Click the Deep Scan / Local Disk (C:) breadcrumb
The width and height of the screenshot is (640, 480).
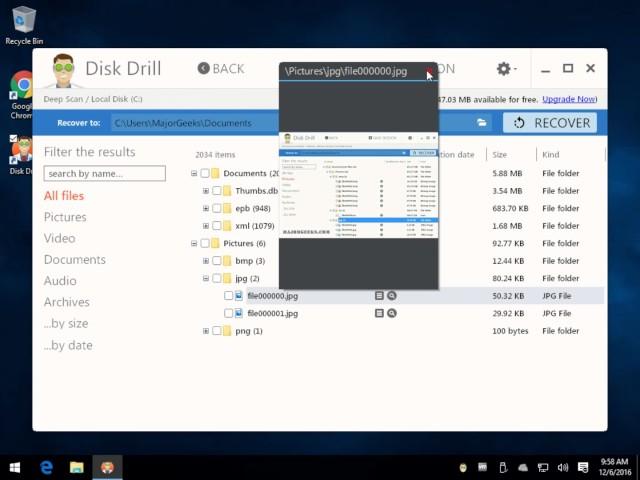(x=93, y=99)
